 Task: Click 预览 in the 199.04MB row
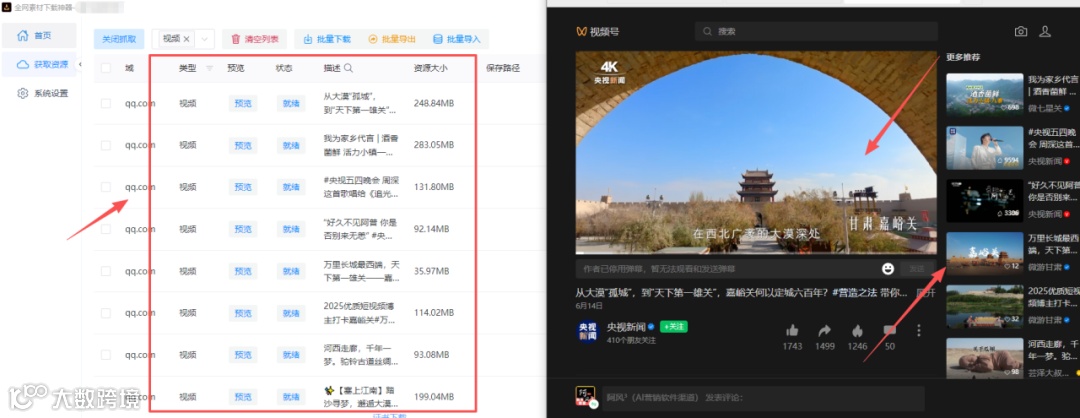[243, 397]
